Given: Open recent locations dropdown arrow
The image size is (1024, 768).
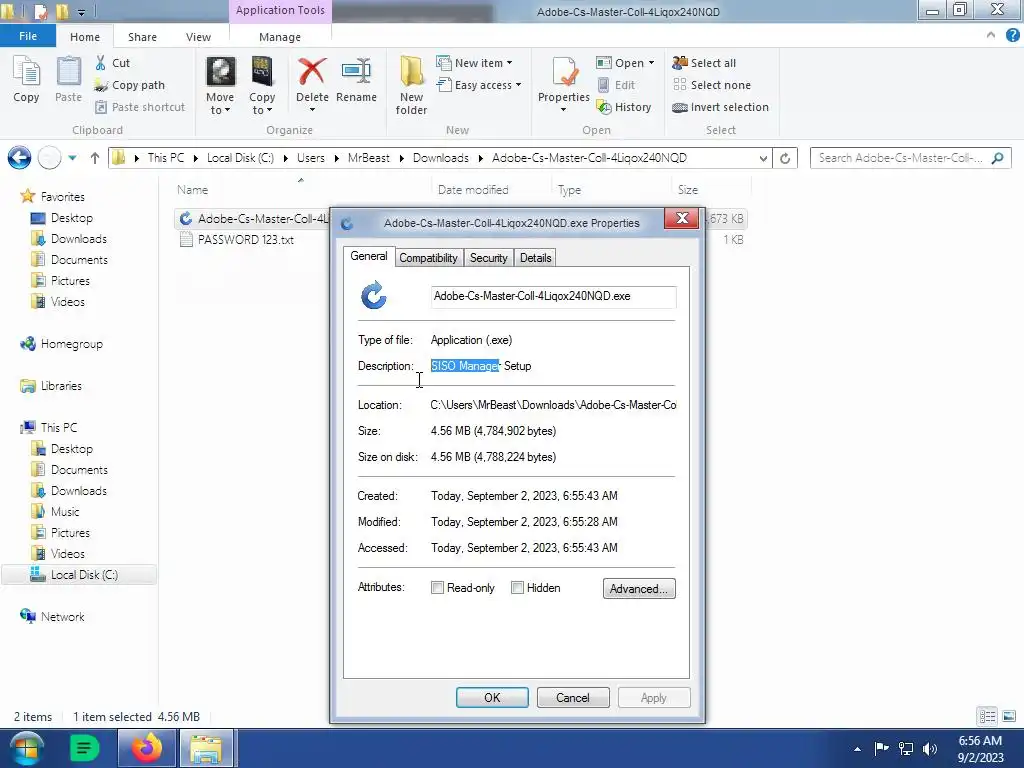Looking at the screenshot, I should pyautogui.click(x=72, y=158).
